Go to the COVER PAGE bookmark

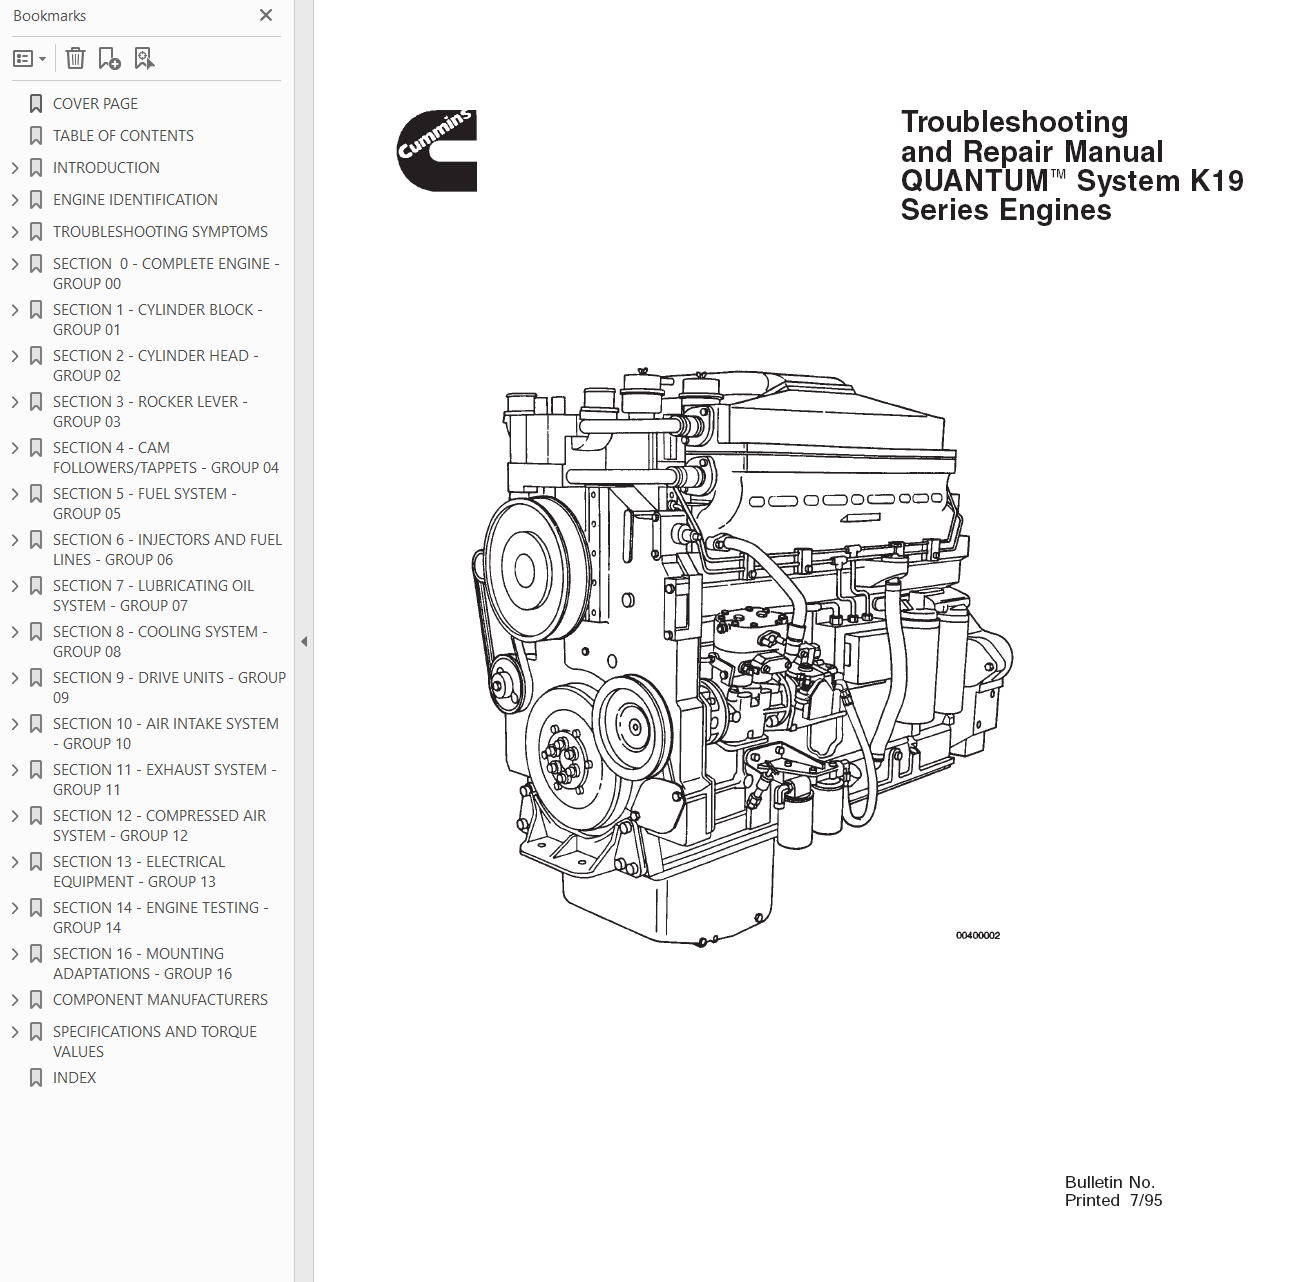point(95,104)
